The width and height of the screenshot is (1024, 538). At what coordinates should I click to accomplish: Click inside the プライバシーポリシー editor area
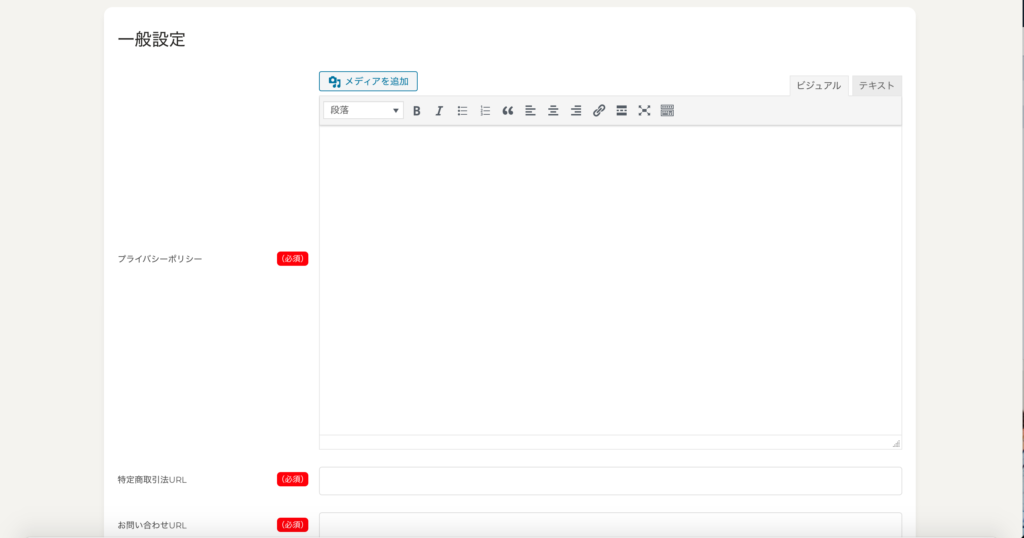tap(610, 280)
